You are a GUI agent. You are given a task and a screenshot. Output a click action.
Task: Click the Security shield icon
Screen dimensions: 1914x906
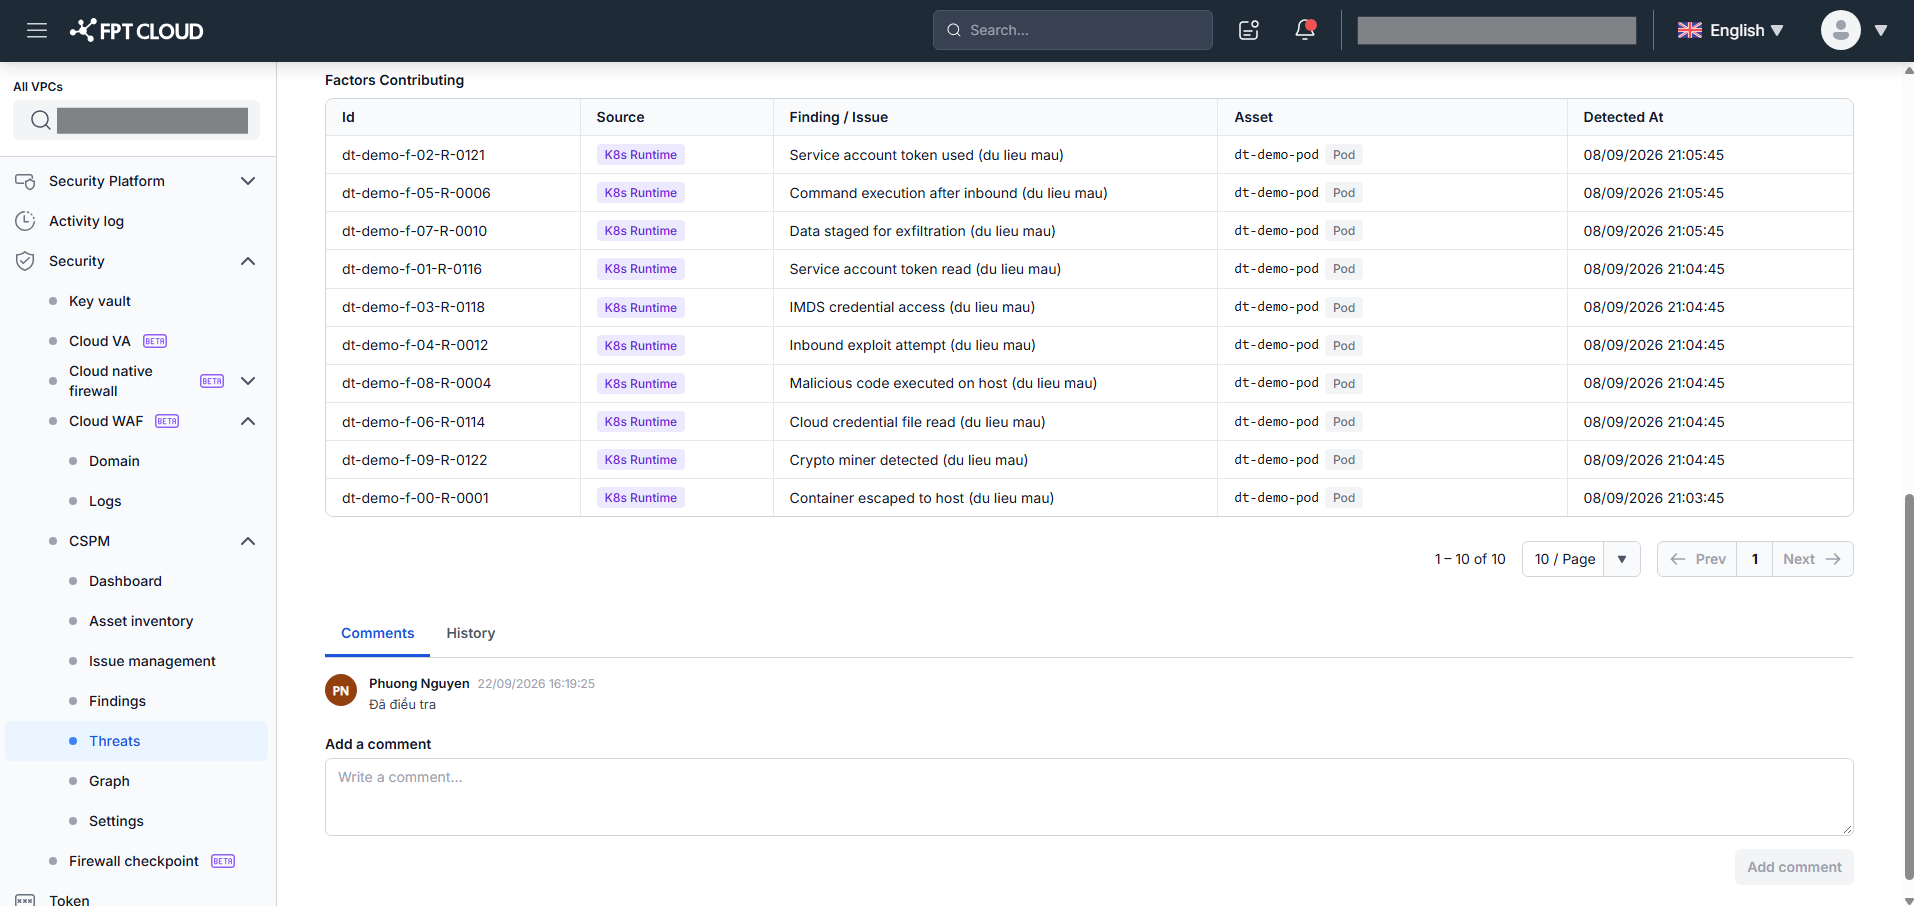(25, 261)
